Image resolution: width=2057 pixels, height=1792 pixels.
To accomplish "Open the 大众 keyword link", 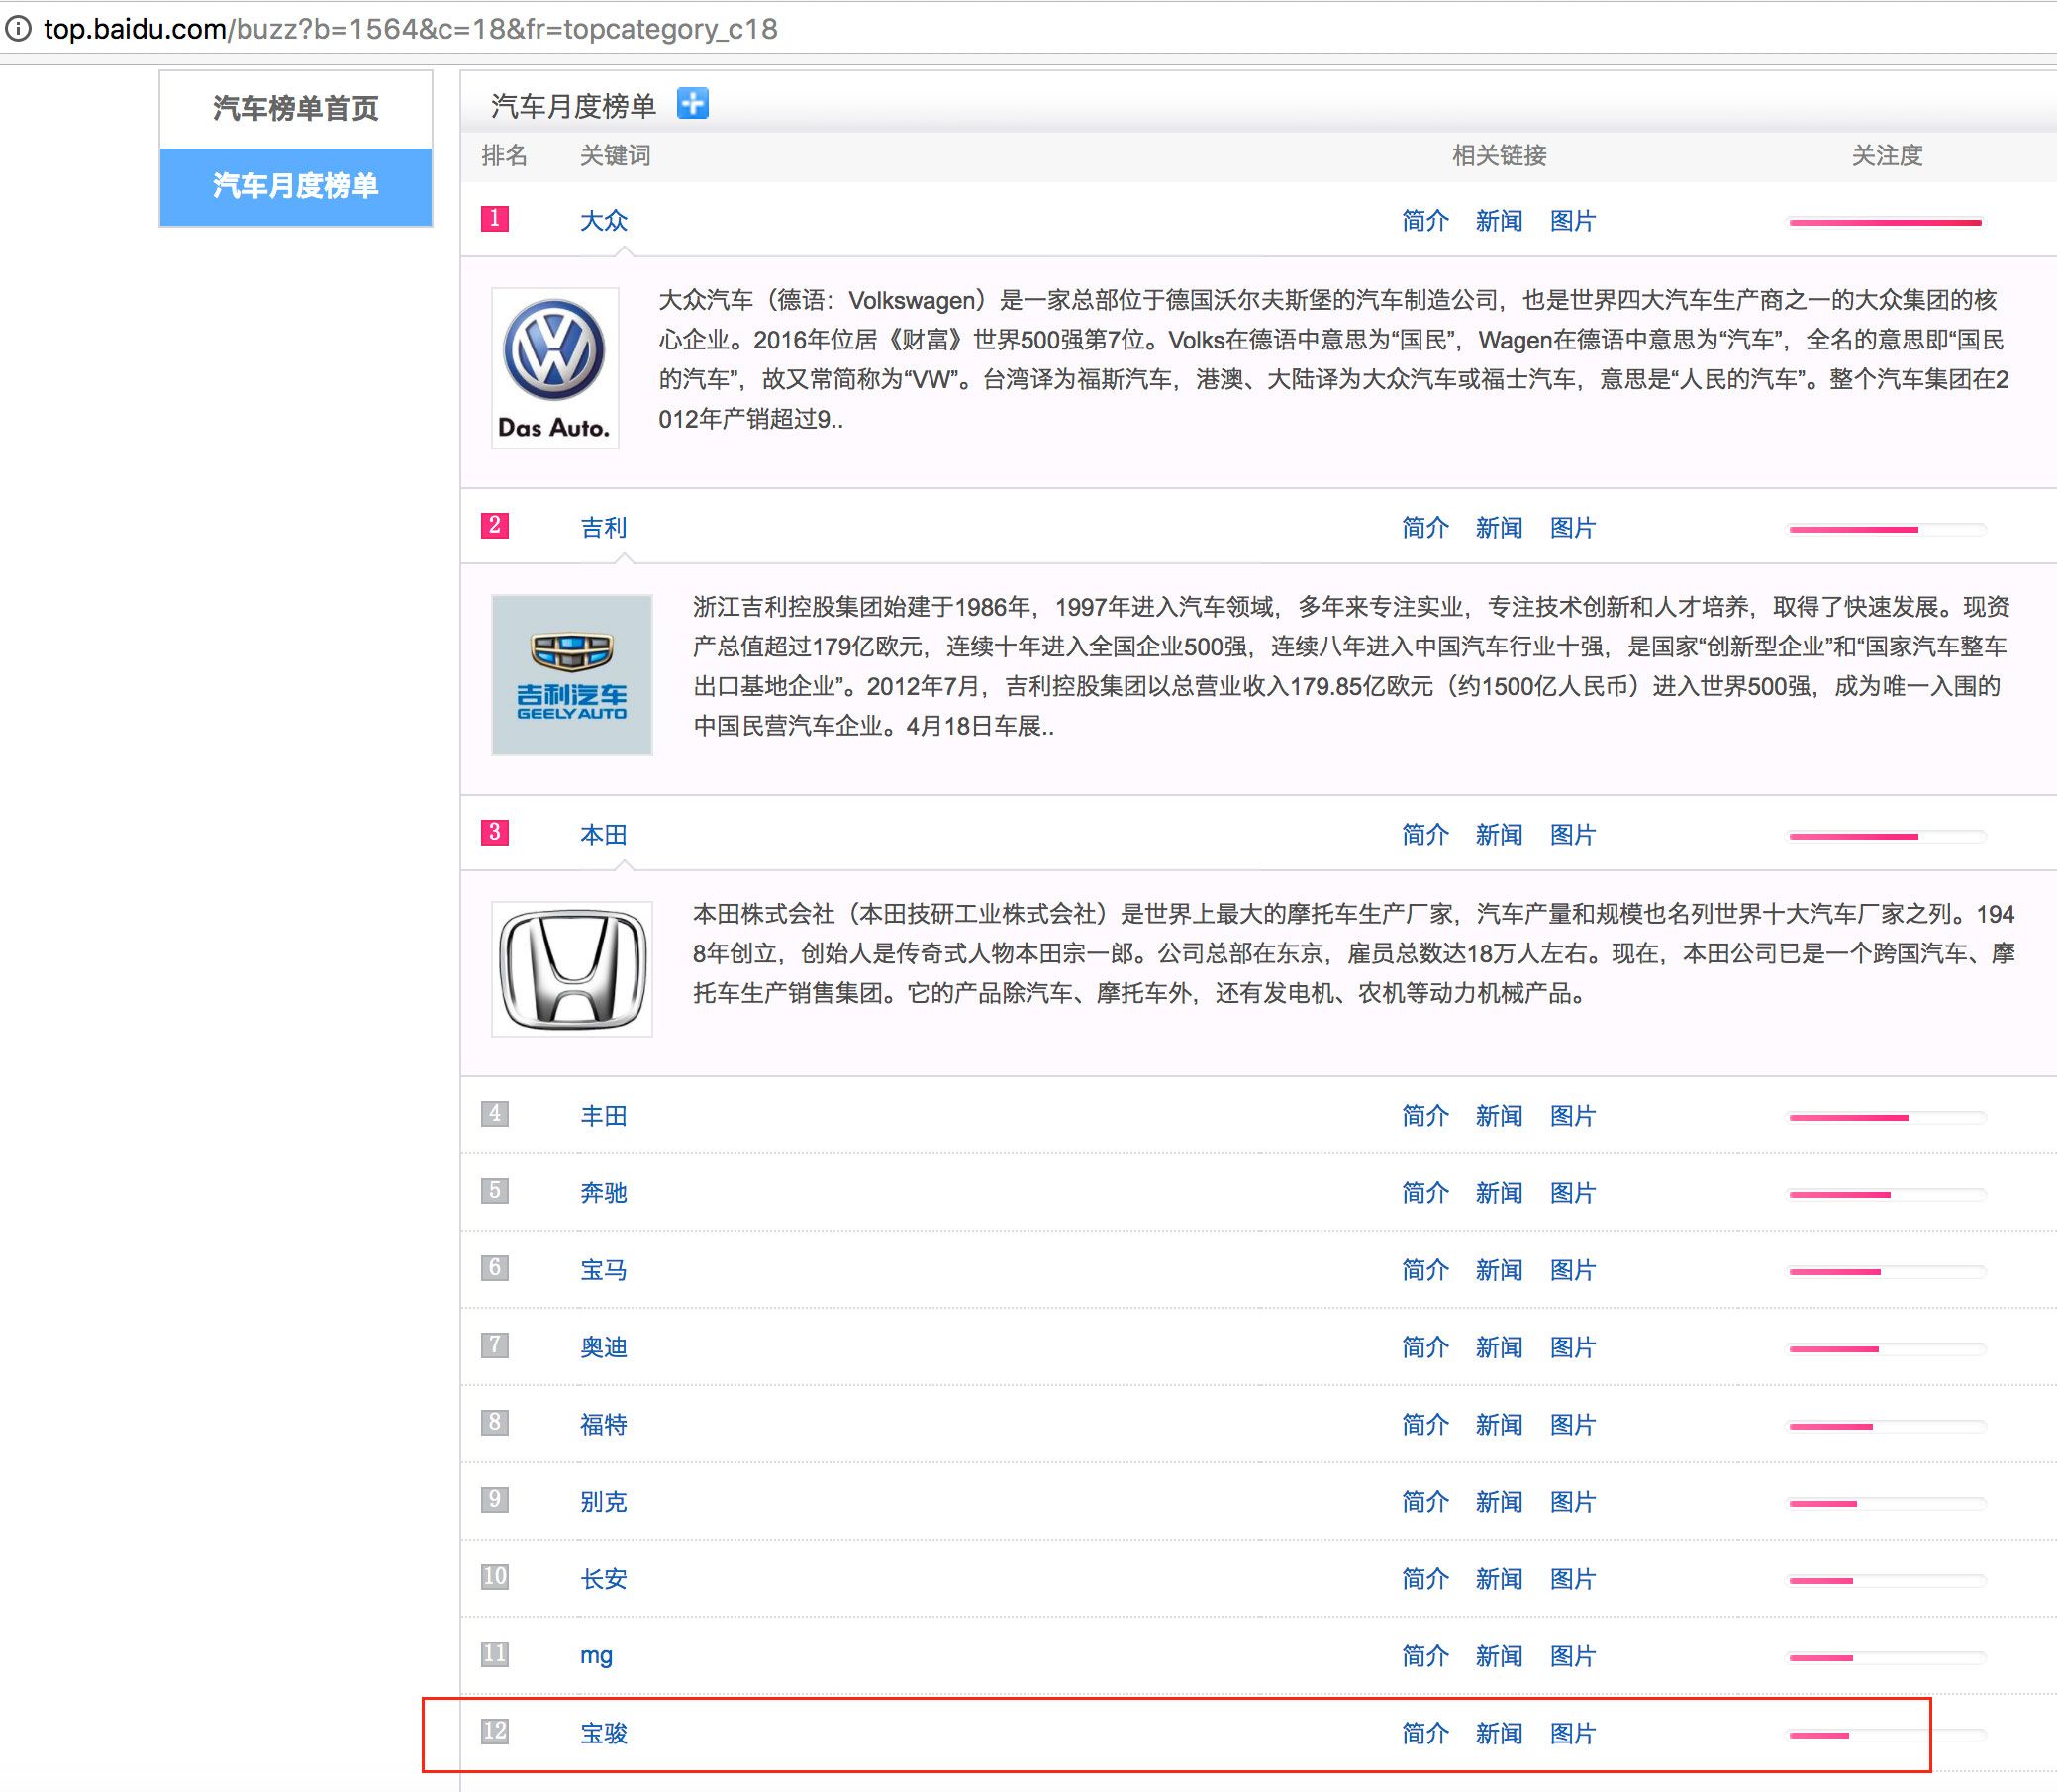I will click(x=604, y=221).
